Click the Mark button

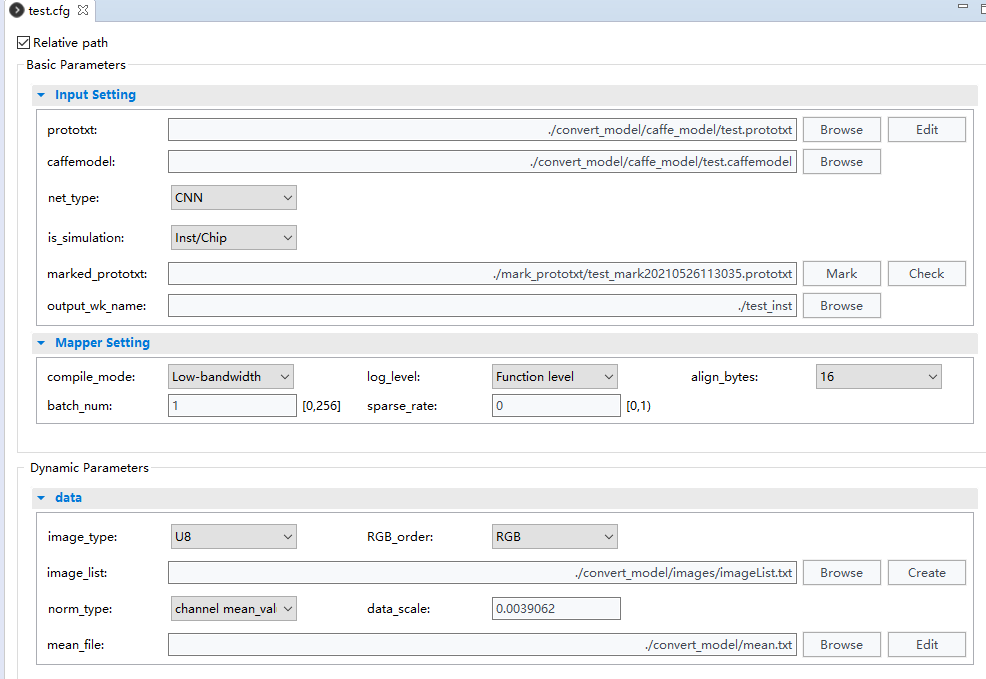click(841, 273)
